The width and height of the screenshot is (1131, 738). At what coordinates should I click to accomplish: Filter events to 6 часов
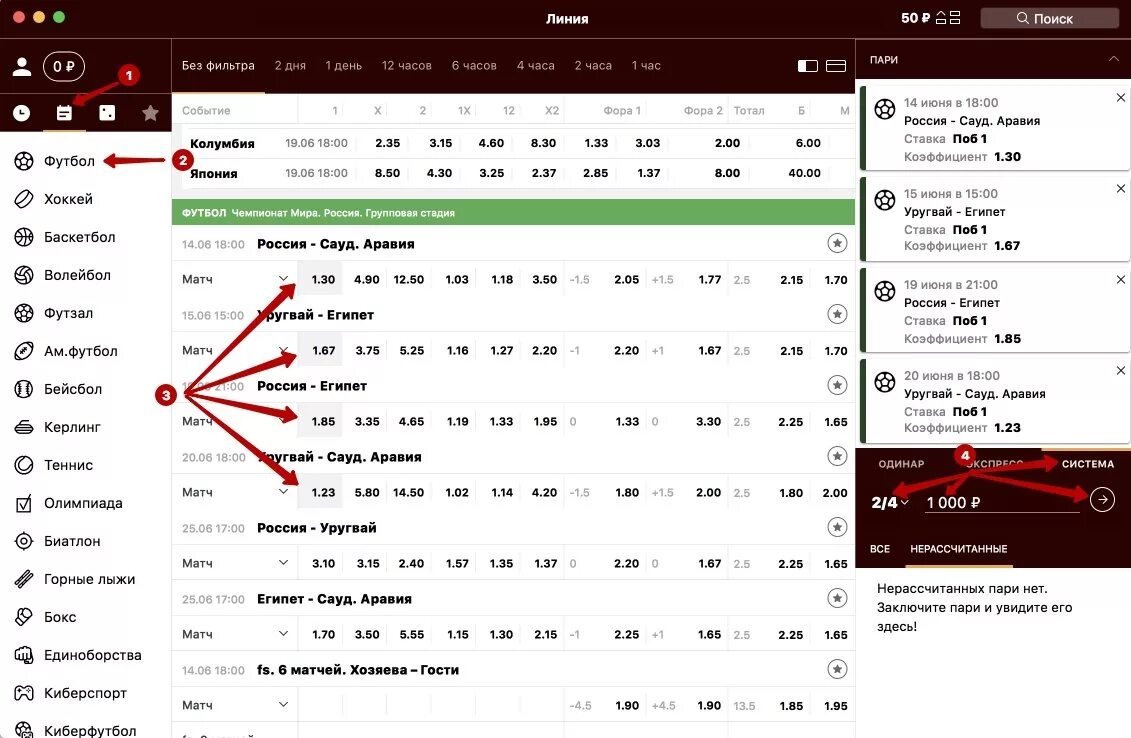click(x=474, y=66)
